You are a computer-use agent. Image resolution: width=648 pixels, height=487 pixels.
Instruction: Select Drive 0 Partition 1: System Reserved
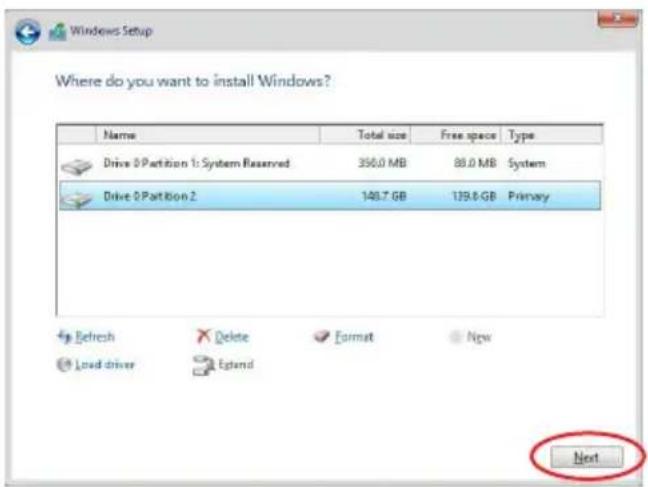pyautogui.click(x=330, y=163)
